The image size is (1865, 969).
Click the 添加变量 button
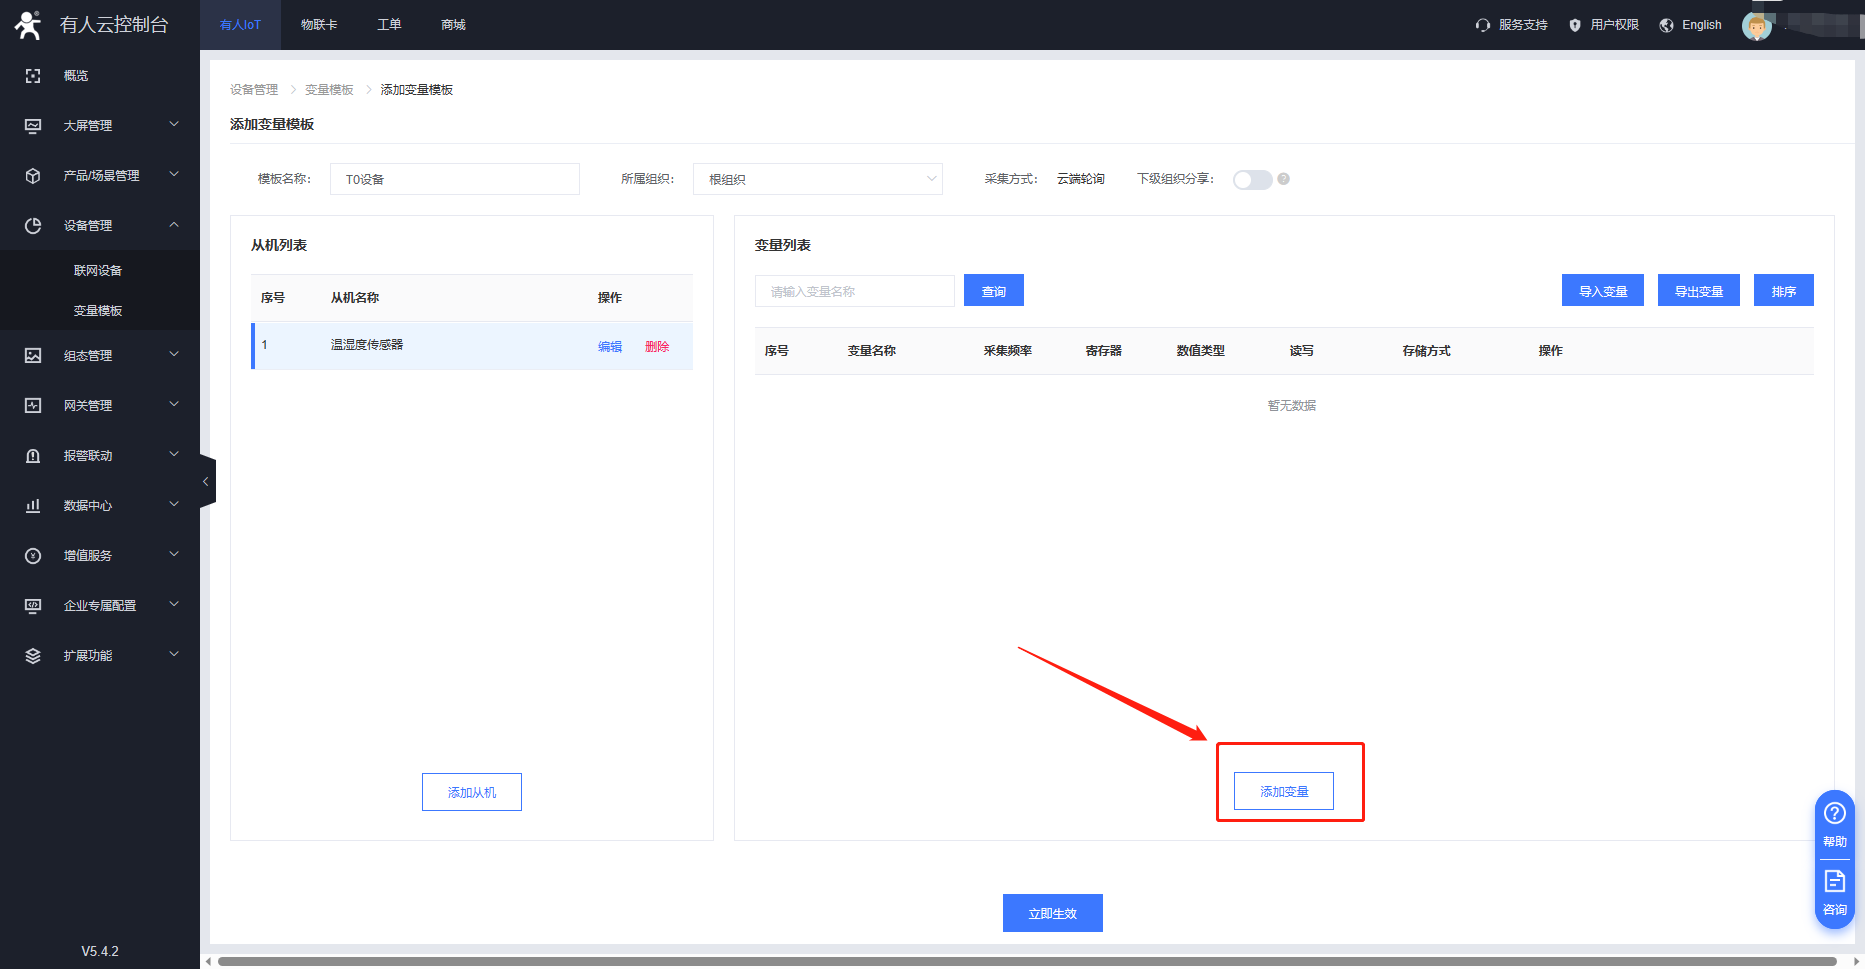1284,792
